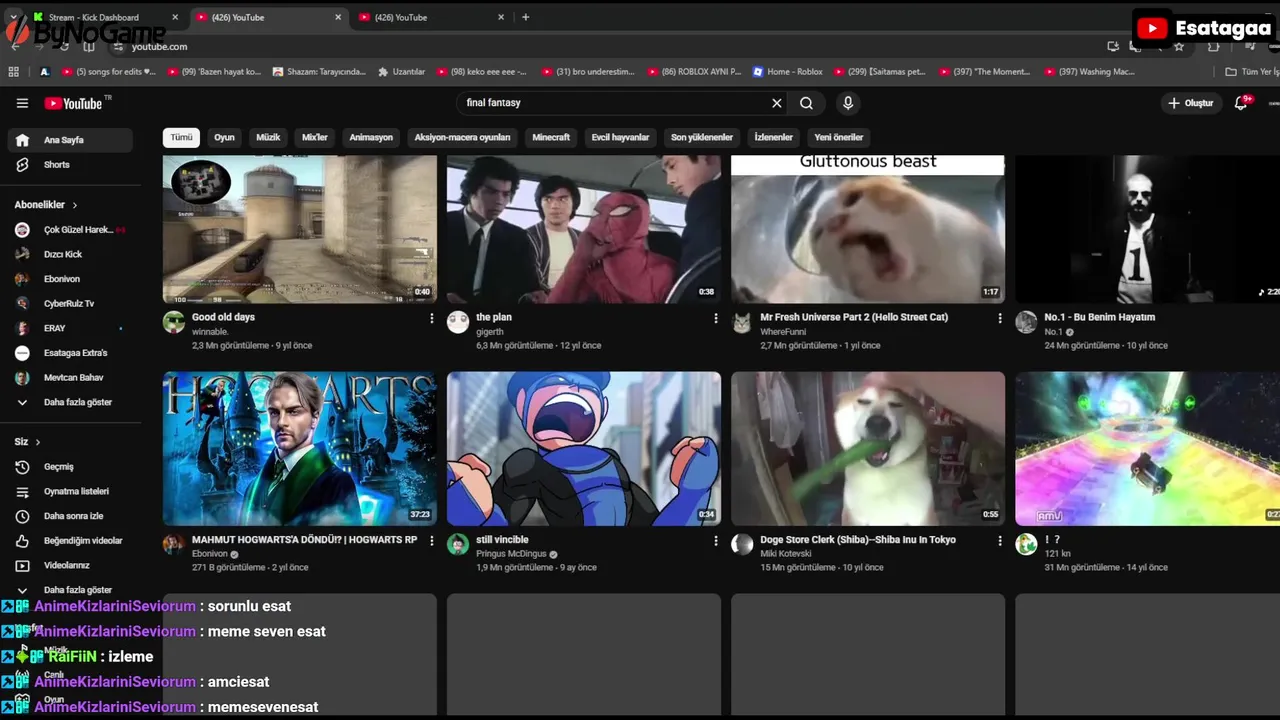Screen dimensions: 1280x720
Task: Open the Siz section chevron
Action: point(38,442)
